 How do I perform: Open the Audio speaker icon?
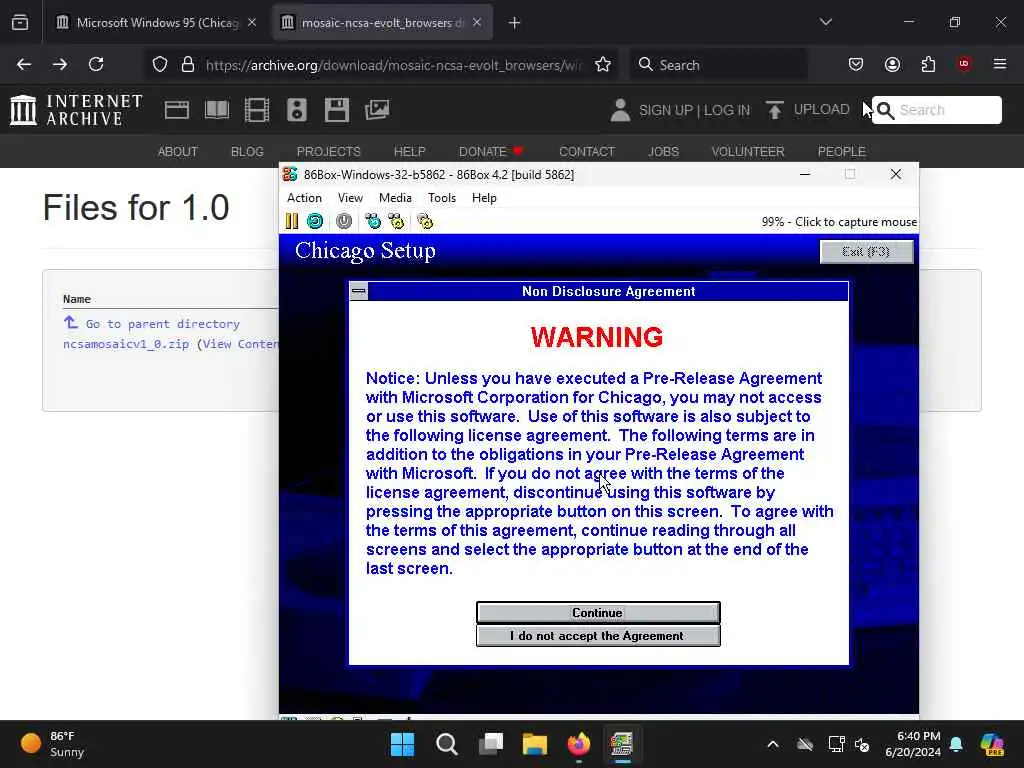tap(296, 110)
